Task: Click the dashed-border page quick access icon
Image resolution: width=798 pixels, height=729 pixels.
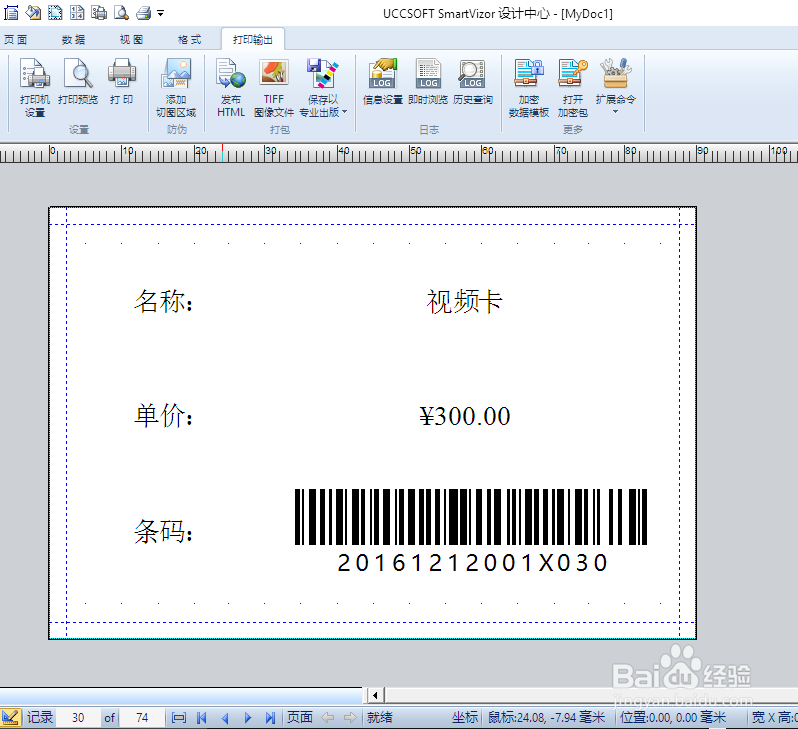Action: pyautogui.click(x=55, y=12)
